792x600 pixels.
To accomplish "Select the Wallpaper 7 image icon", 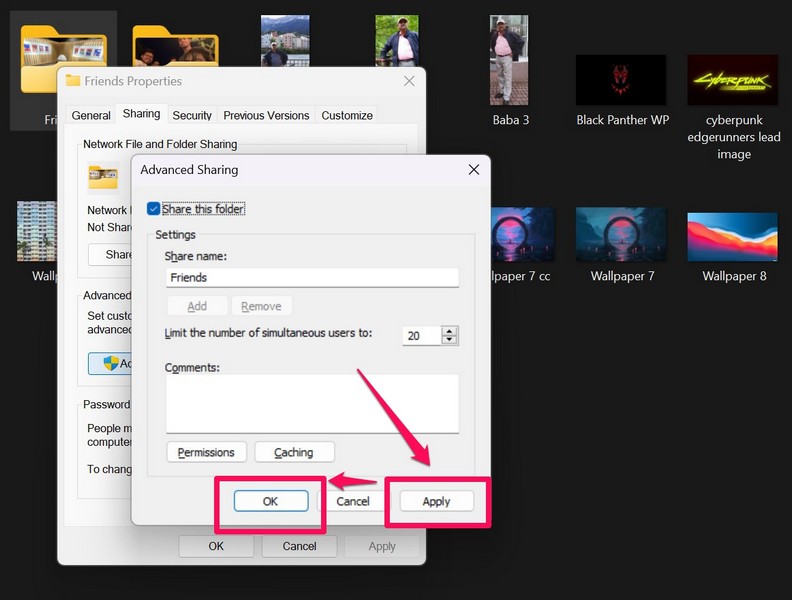I will click(620, 236).
